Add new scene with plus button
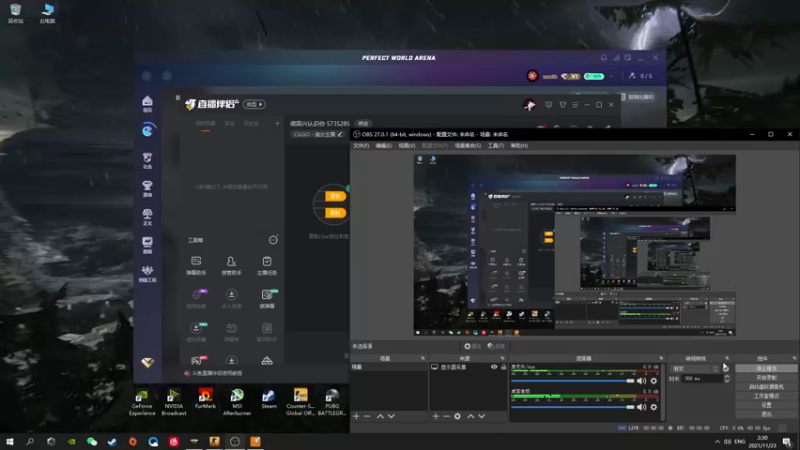 [356, 416]
